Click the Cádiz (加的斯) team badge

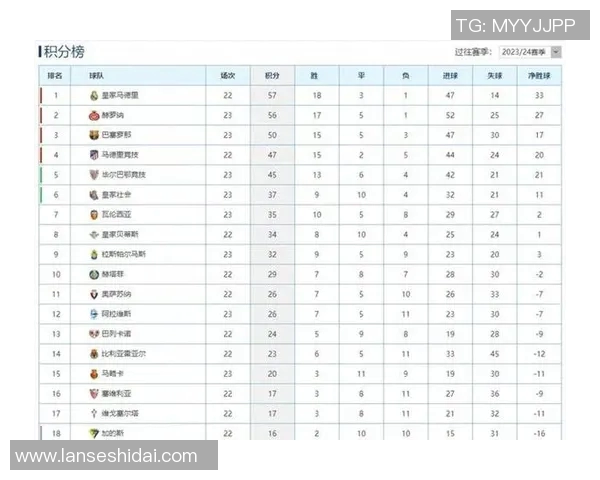93,433
